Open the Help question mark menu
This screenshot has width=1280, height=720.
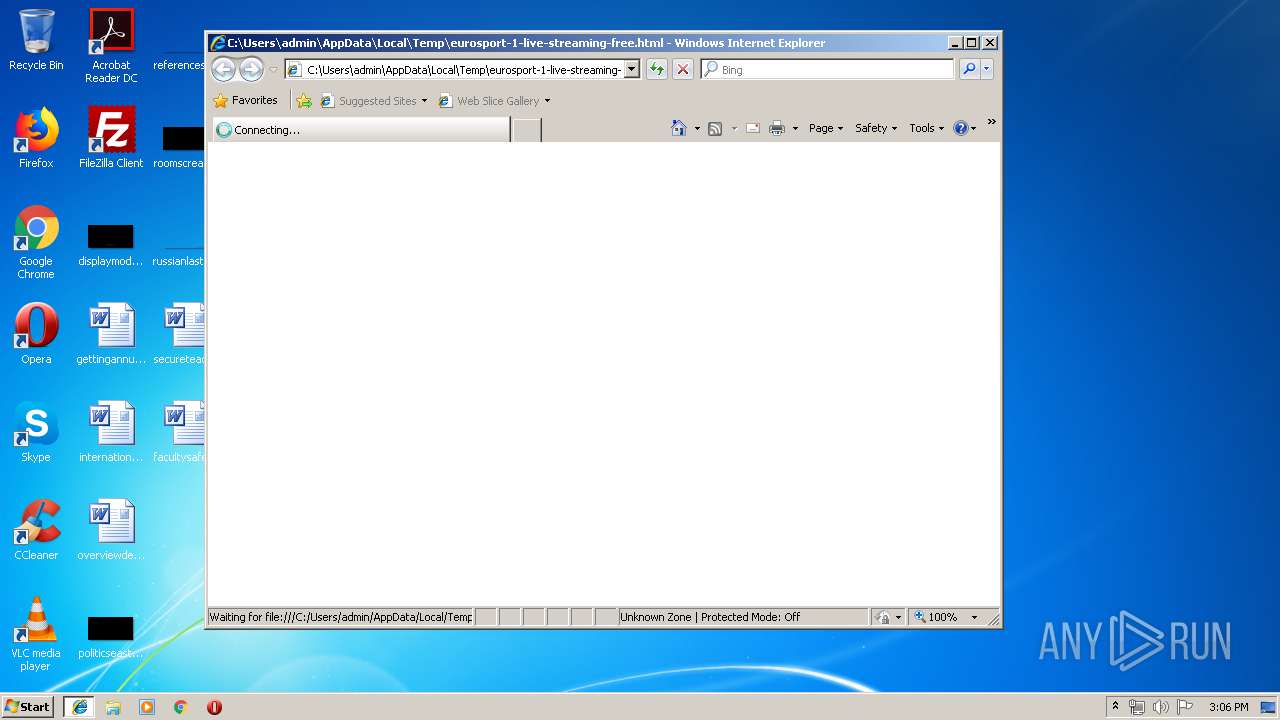point(965,128)
